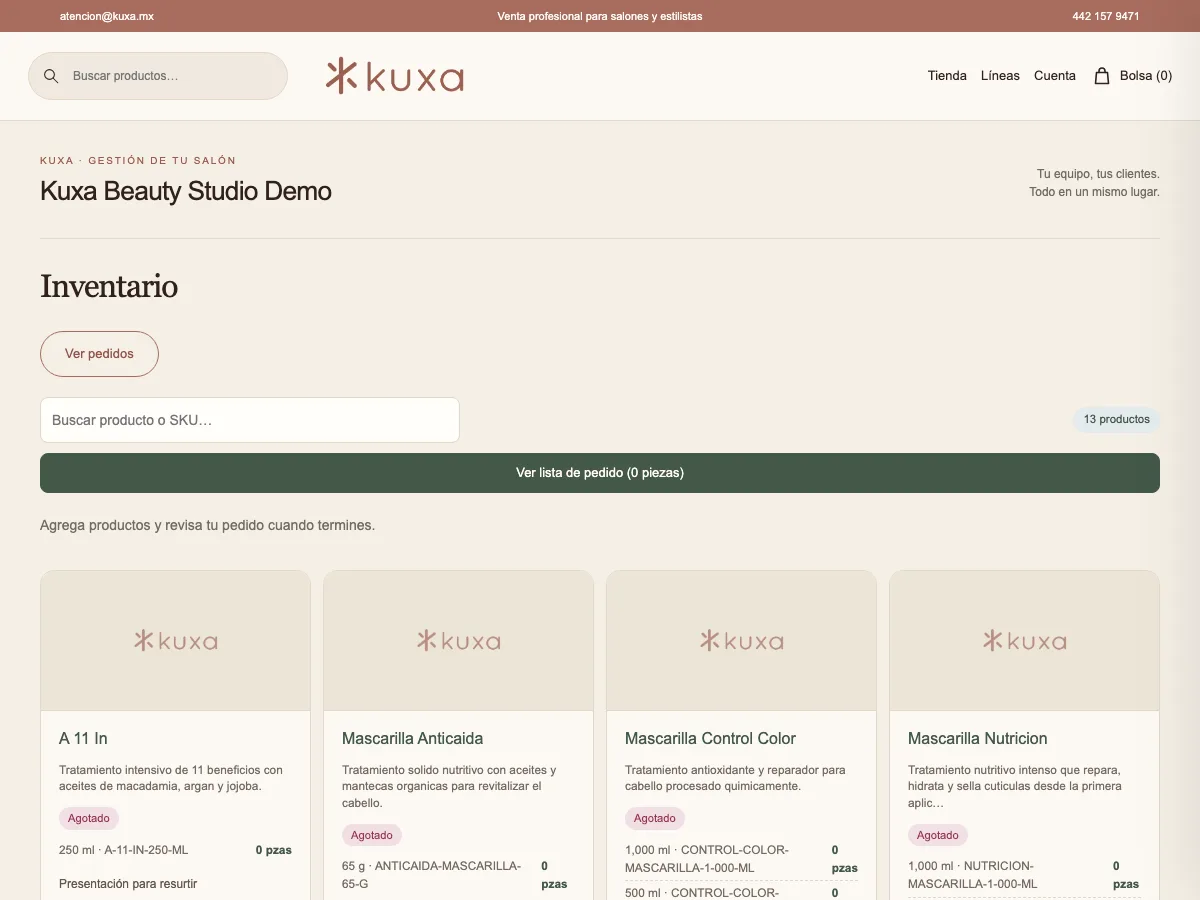Click the KUXA · GESTIÓN DE TU SALÓN label

pyautogui.click(x=138, y=160)
